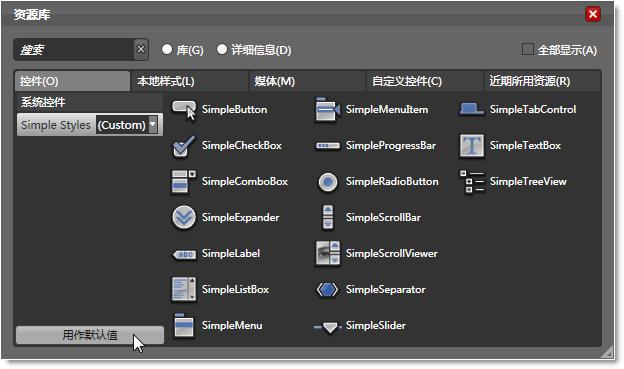The height and width of the screenshot is (369, 624).
Task: Select the SimpleCheckBox control icon
Action: [x=184, y=146]
